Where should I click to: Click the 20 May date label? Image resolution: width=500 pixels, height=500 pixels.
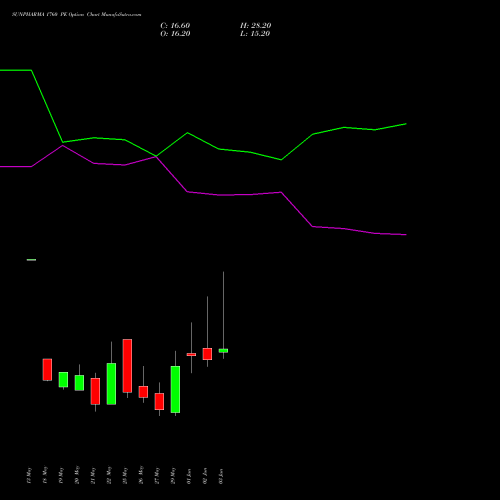coord(77,475)
